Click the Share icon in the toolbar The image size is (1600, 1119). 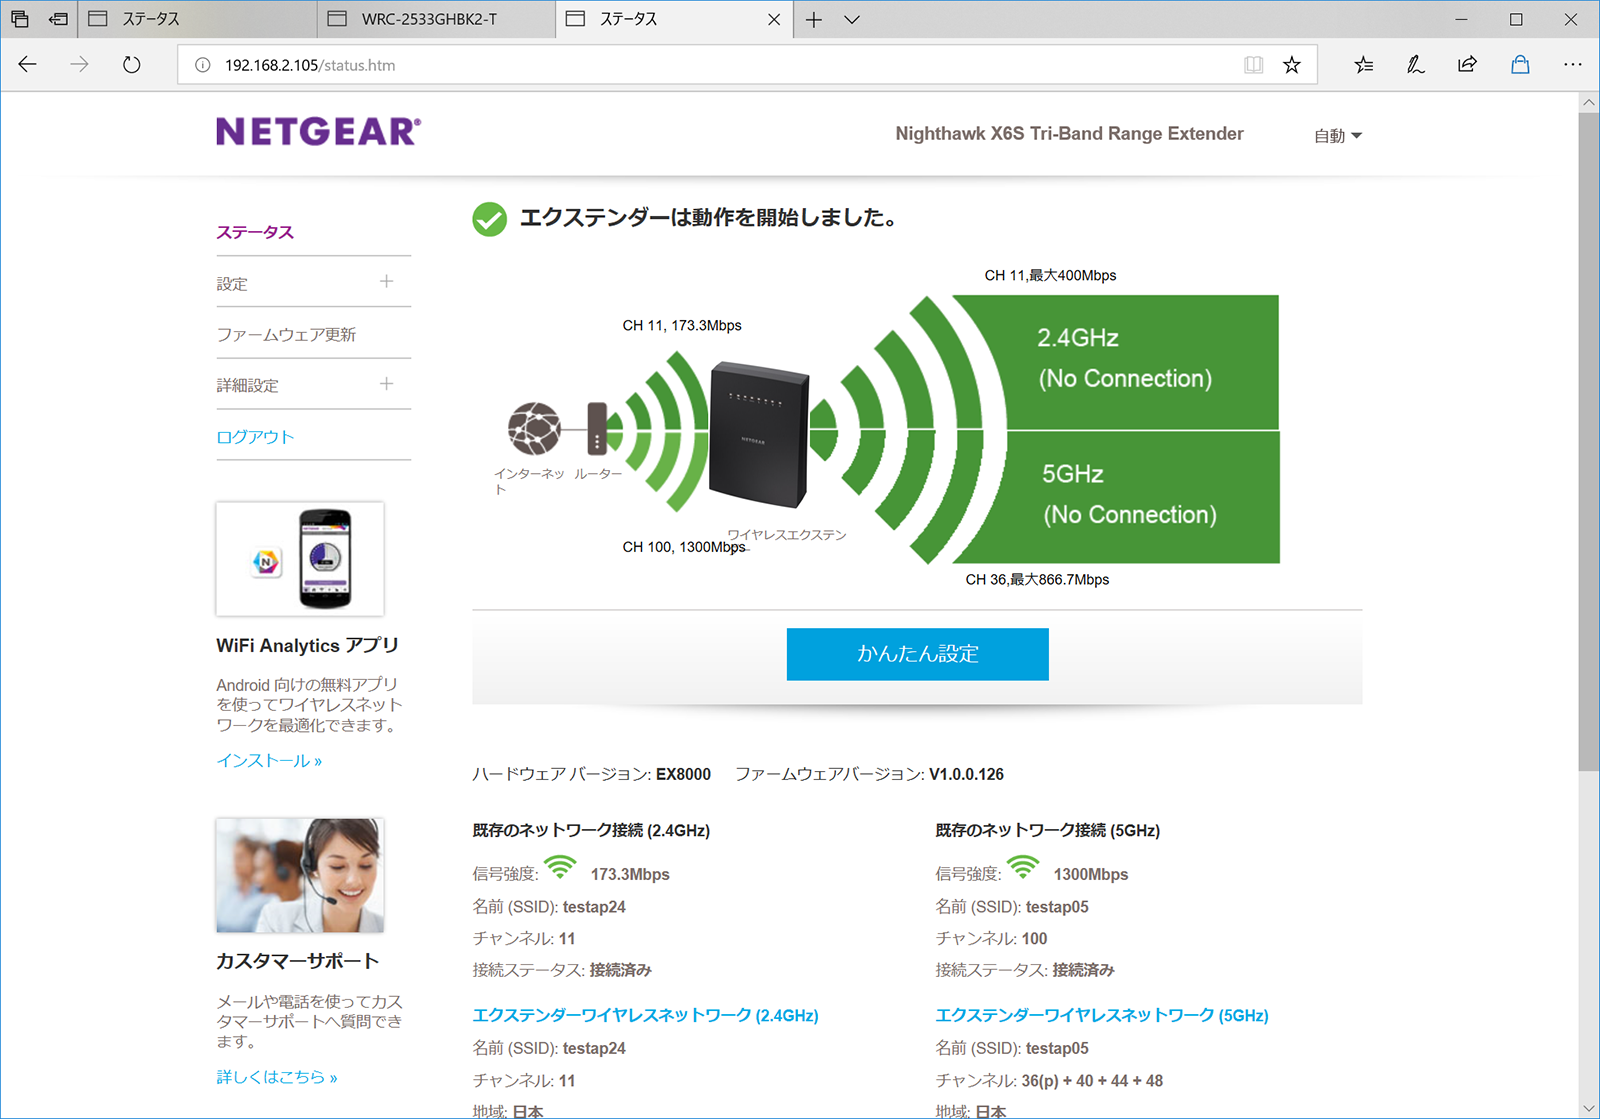click(x=1467, y=64)
